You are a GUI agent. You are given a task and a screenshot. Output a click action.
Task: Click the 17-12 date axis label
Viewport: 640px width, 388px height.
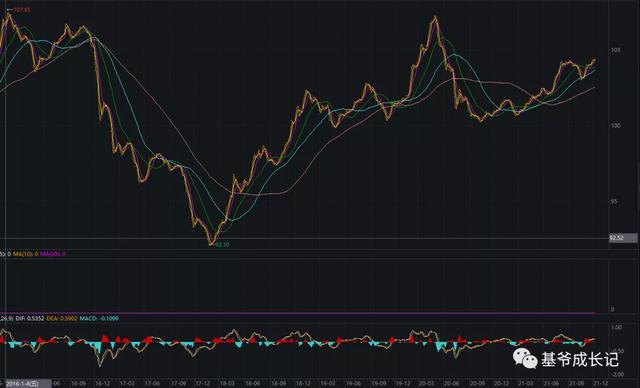203,384
